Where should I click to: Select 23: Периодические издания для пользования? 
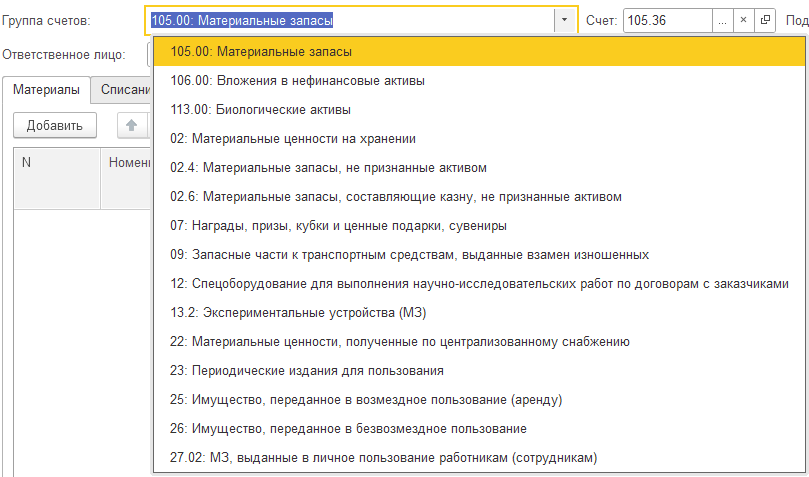[x=479, y=371]
